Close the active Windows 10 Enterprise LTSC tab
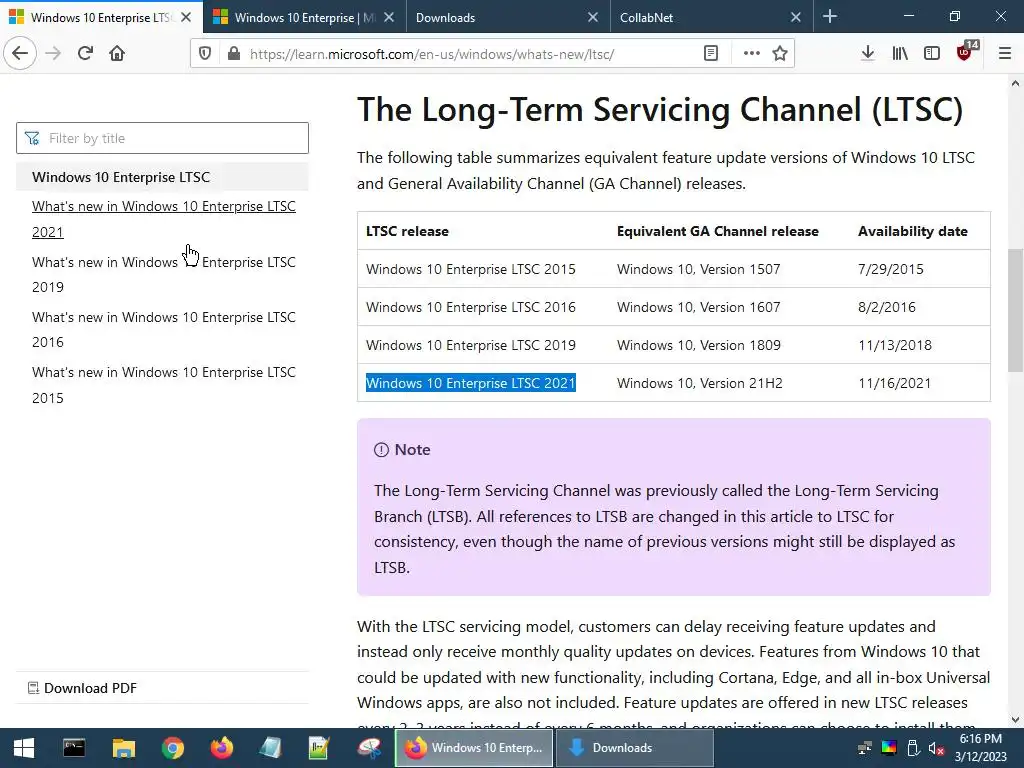 pyautogui.click(x=186, y=17)
